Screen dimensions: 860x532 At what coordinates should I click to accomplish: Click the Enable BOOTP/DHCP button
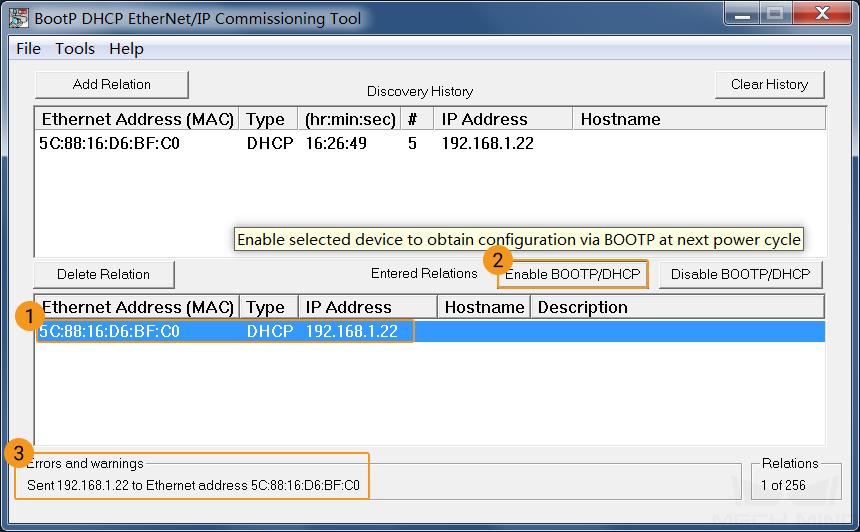click(x=573, y=274)
